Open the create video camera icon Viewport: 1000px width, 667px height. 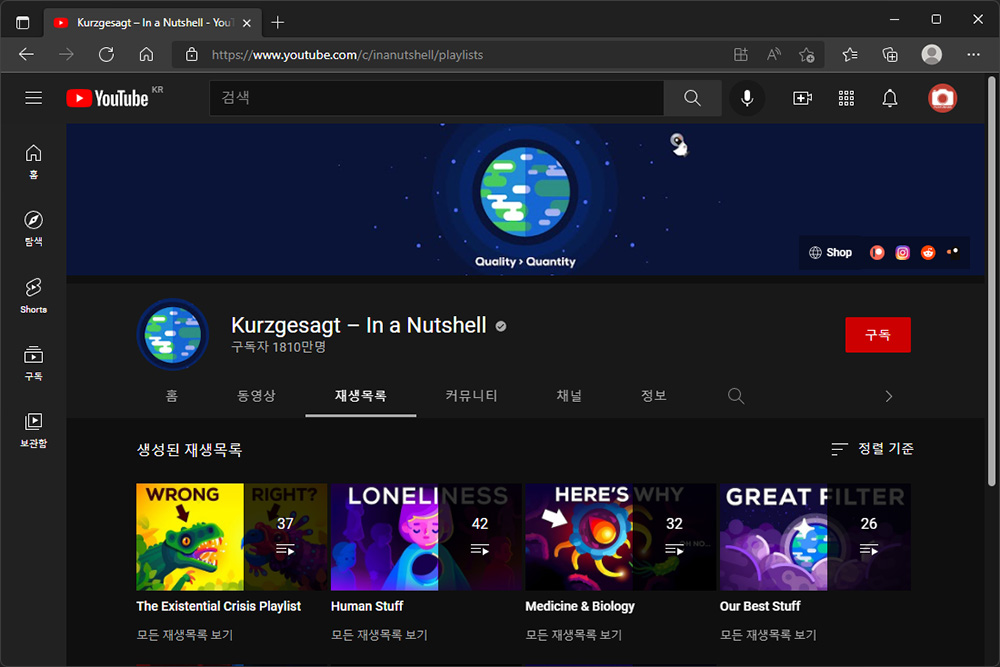pyautogui.click(x=802, y=98)
